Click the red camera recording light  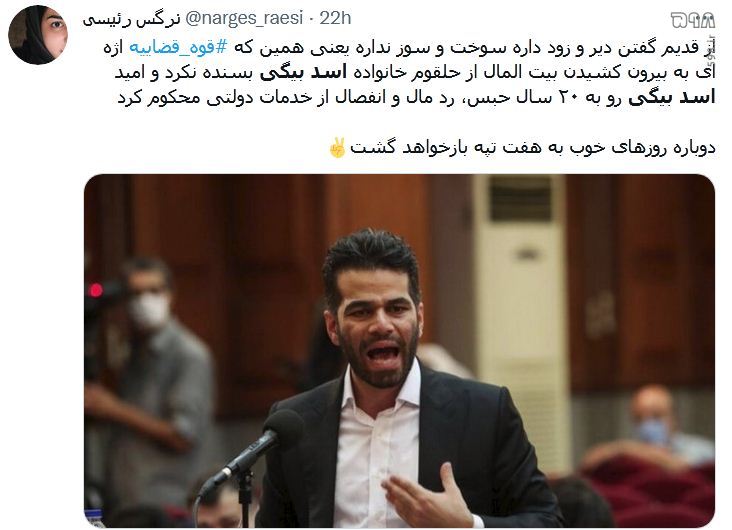[x=96, y=290]
